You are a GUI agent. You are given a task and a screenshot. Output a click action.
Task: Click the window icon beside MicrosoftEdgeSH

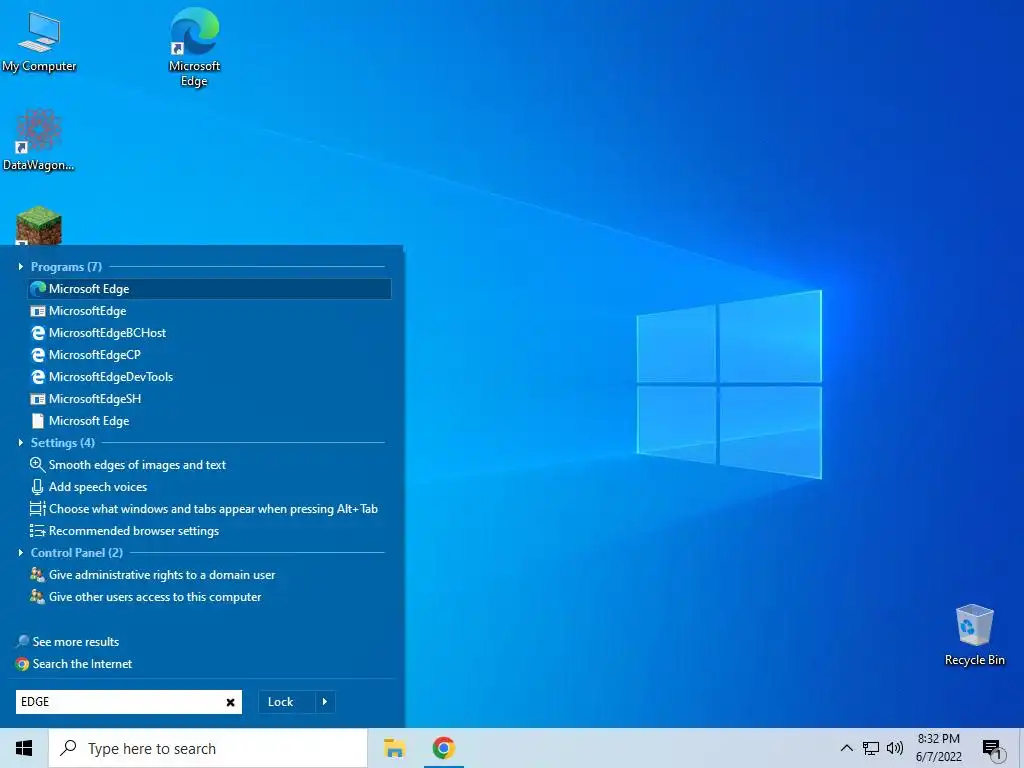(39, 399)
